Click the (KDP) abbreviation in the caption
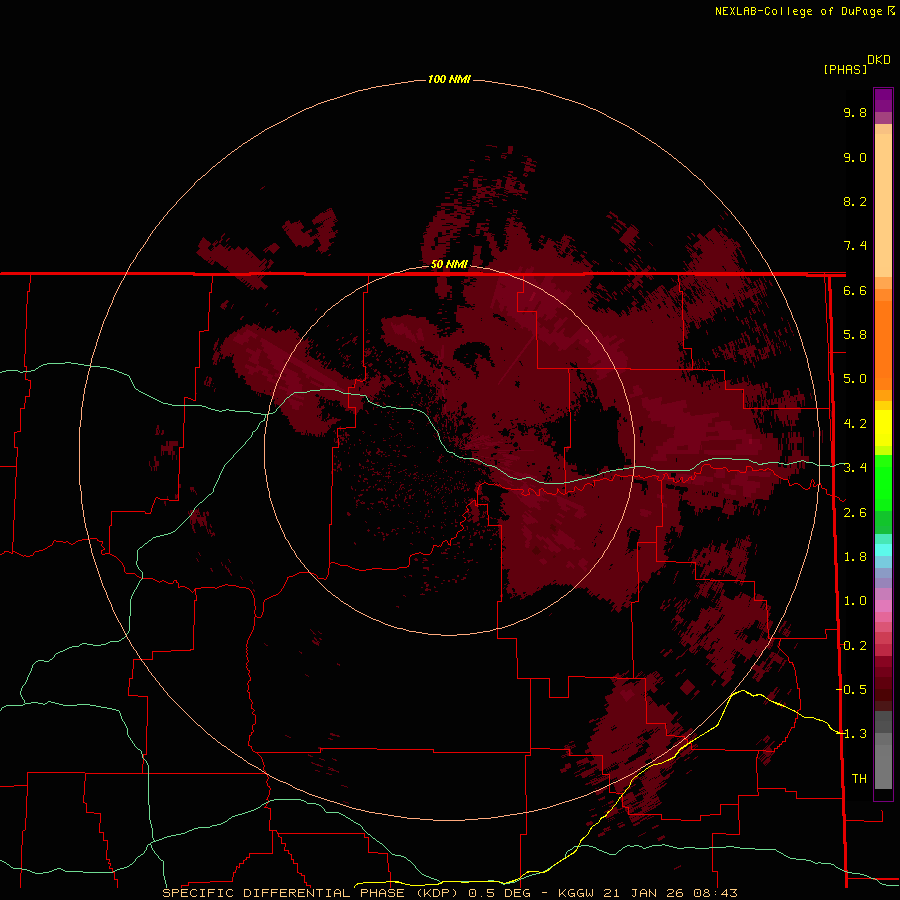Screen dimensions: 900x900 [x=437, y=893]
